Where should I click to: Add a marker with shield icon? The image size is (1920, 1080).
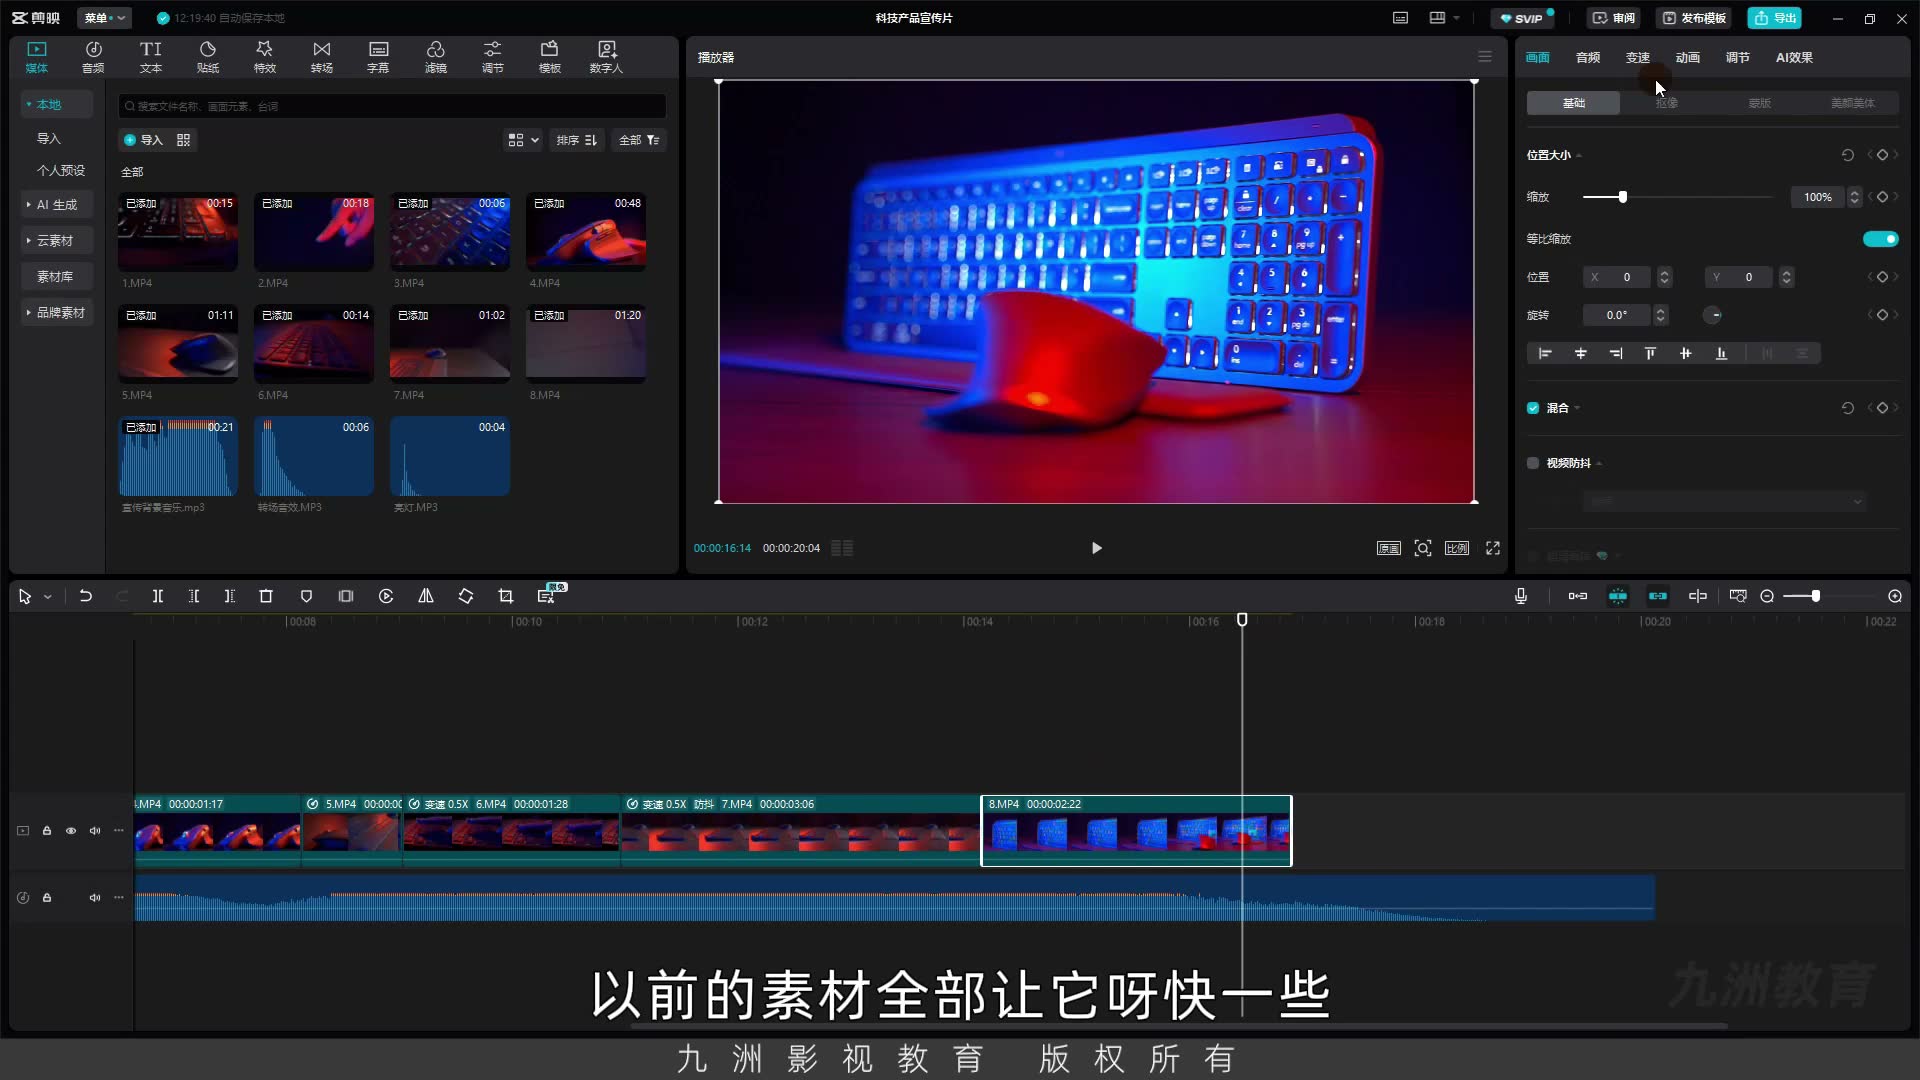pos(306,596)
